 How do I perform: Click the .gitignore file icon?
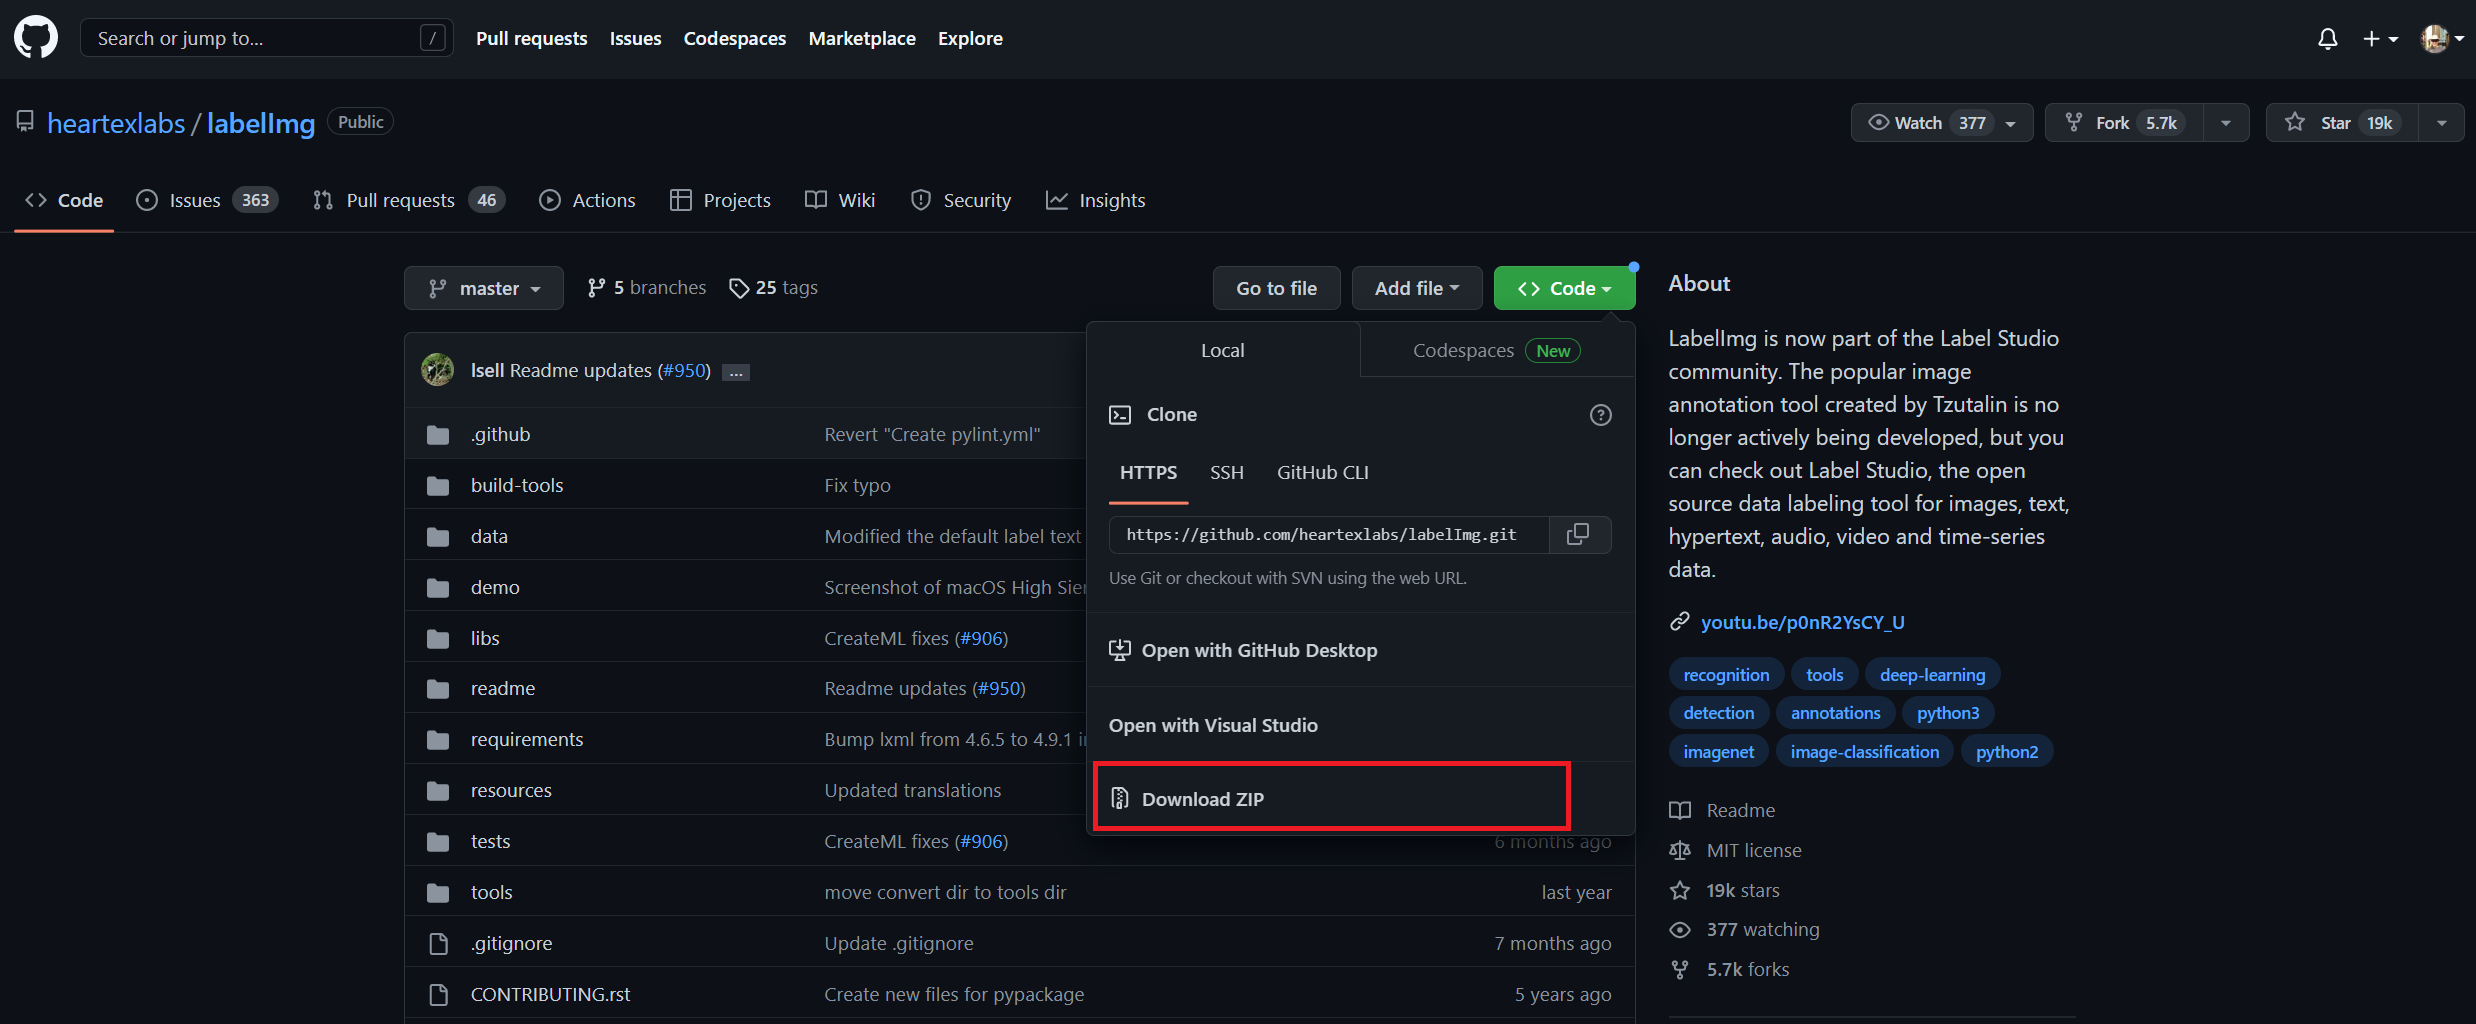438,944
